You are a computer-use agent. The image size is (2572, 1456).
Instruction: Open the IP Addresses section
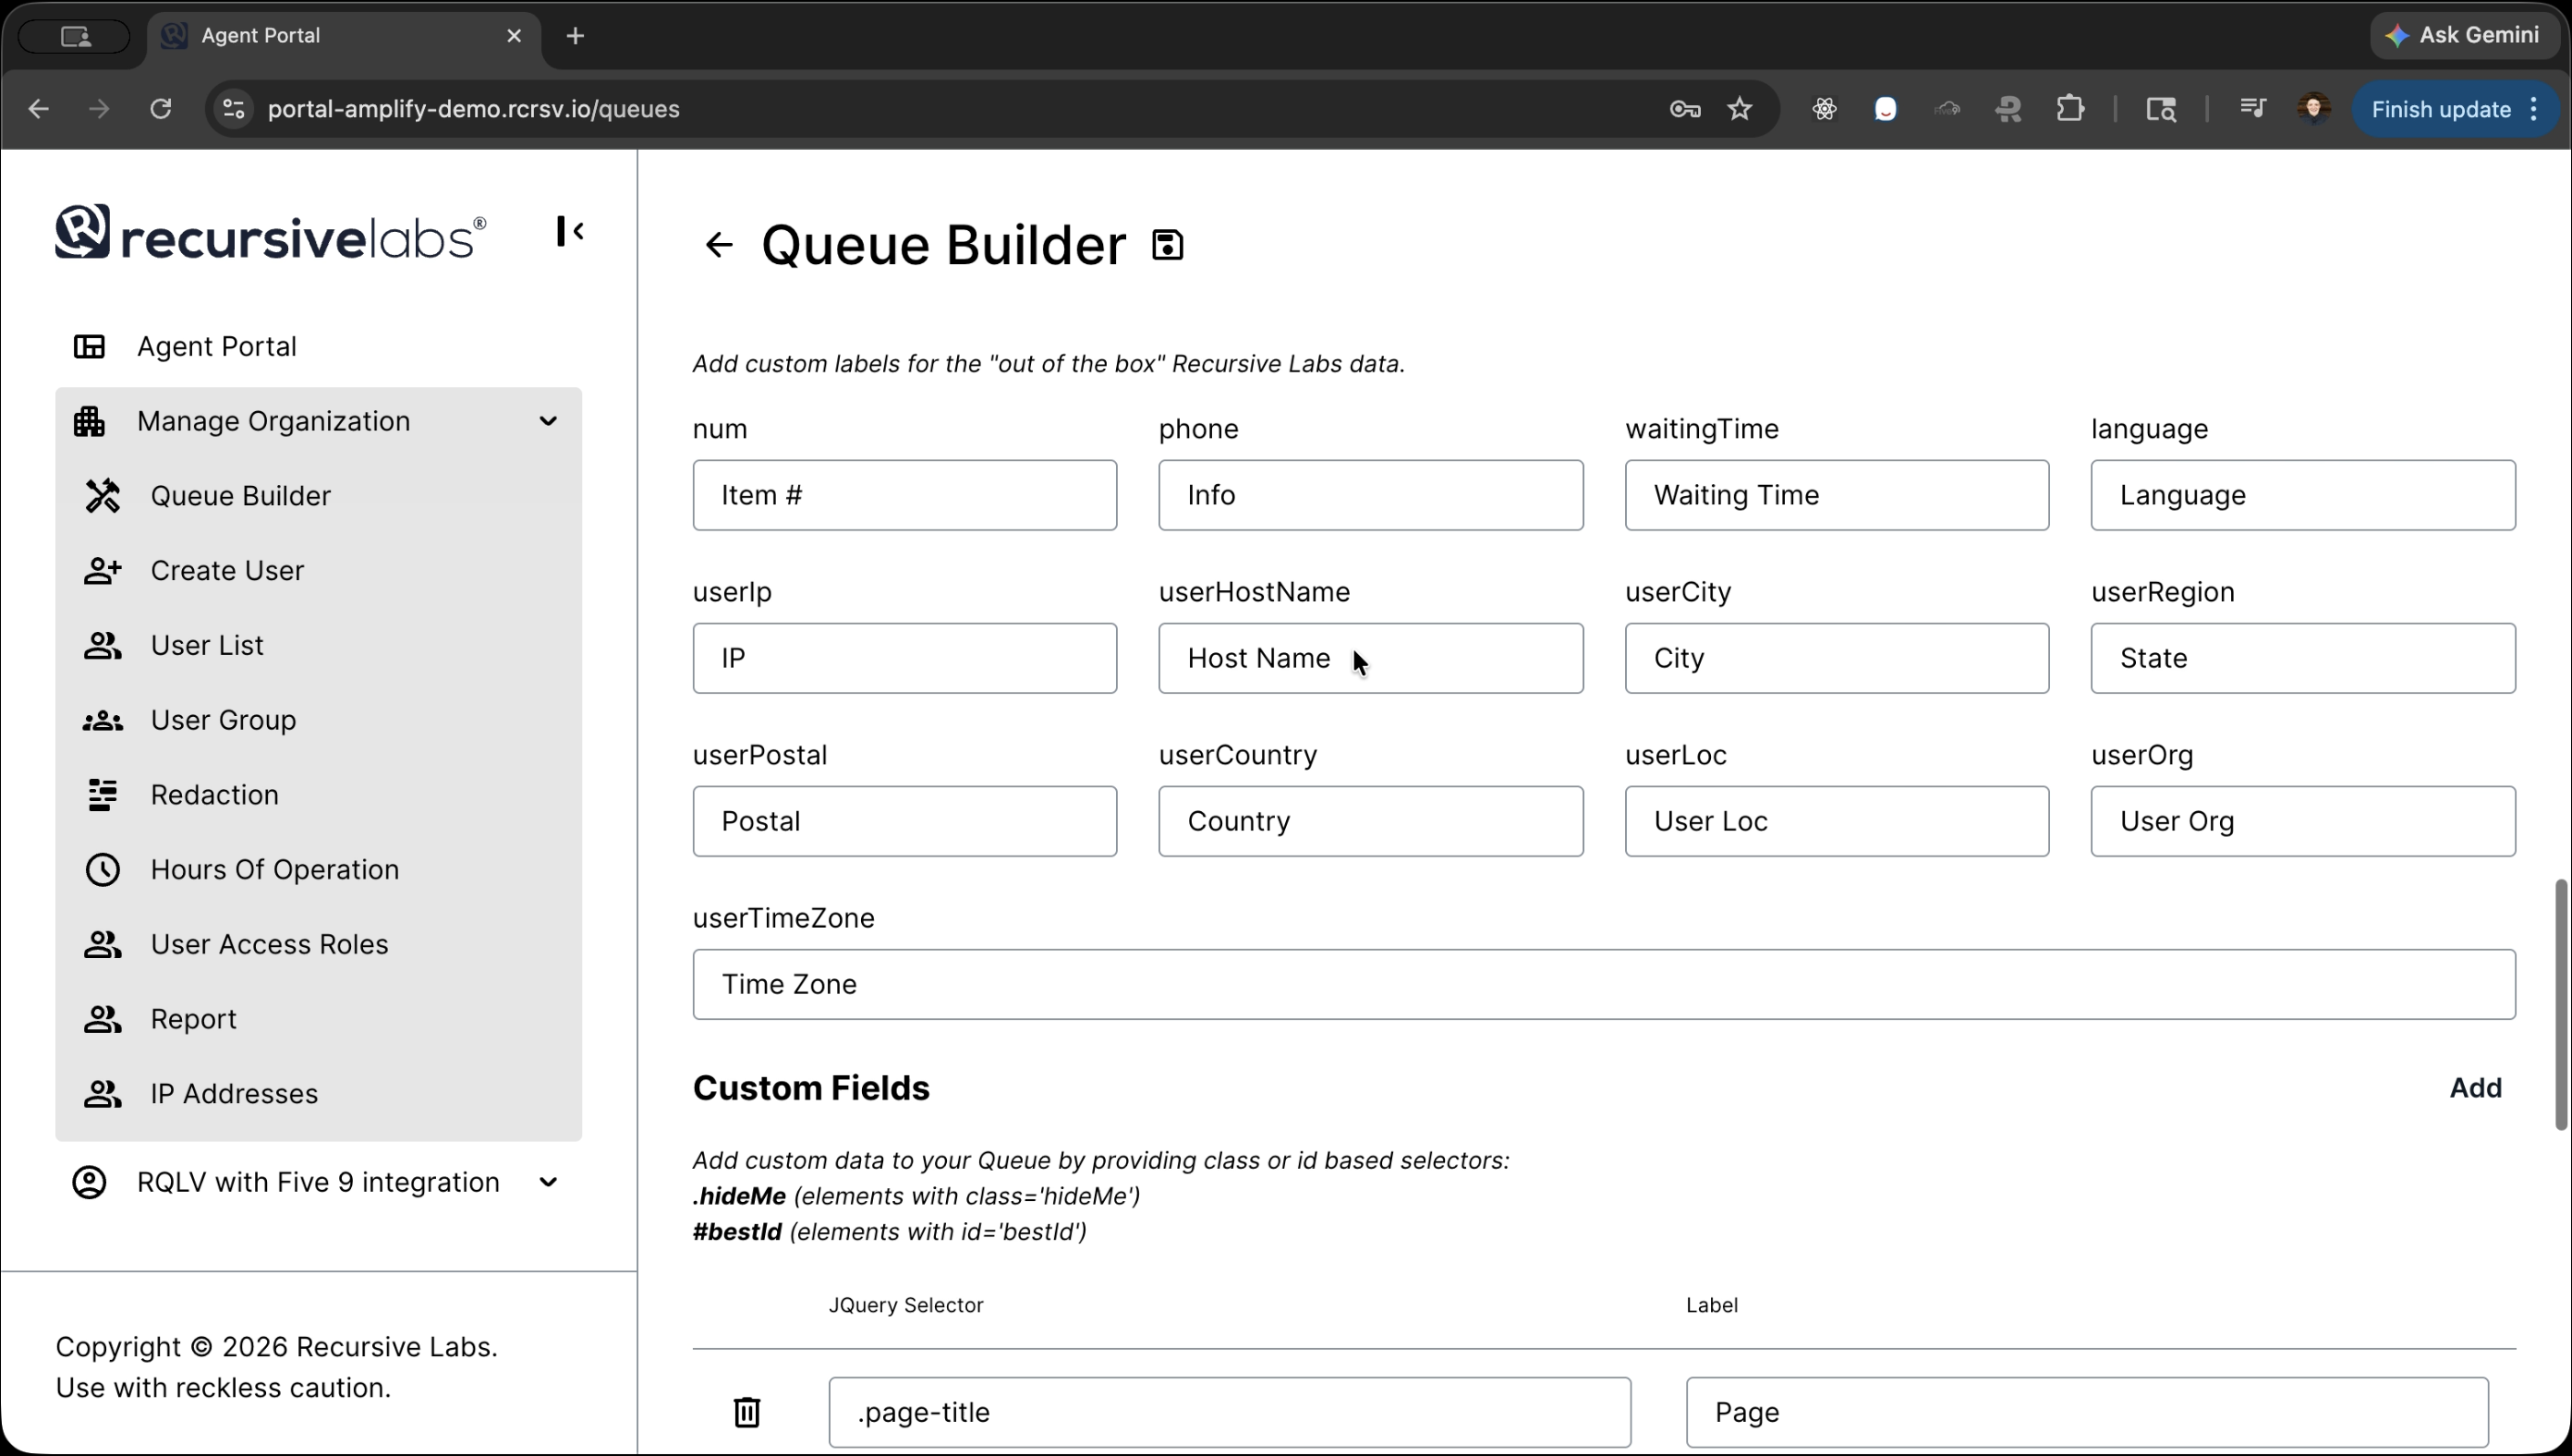(x=233, y=1094)
